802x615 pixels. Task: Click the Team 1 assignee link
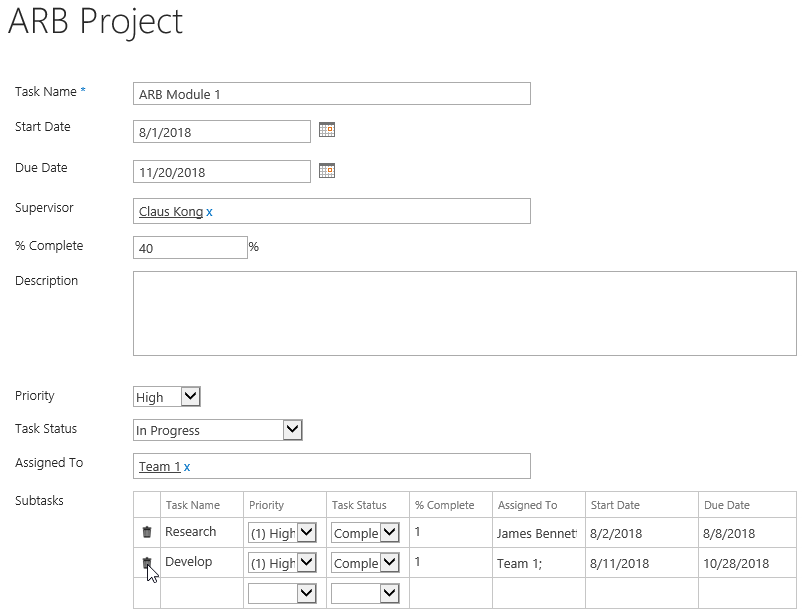coord(160,467)
